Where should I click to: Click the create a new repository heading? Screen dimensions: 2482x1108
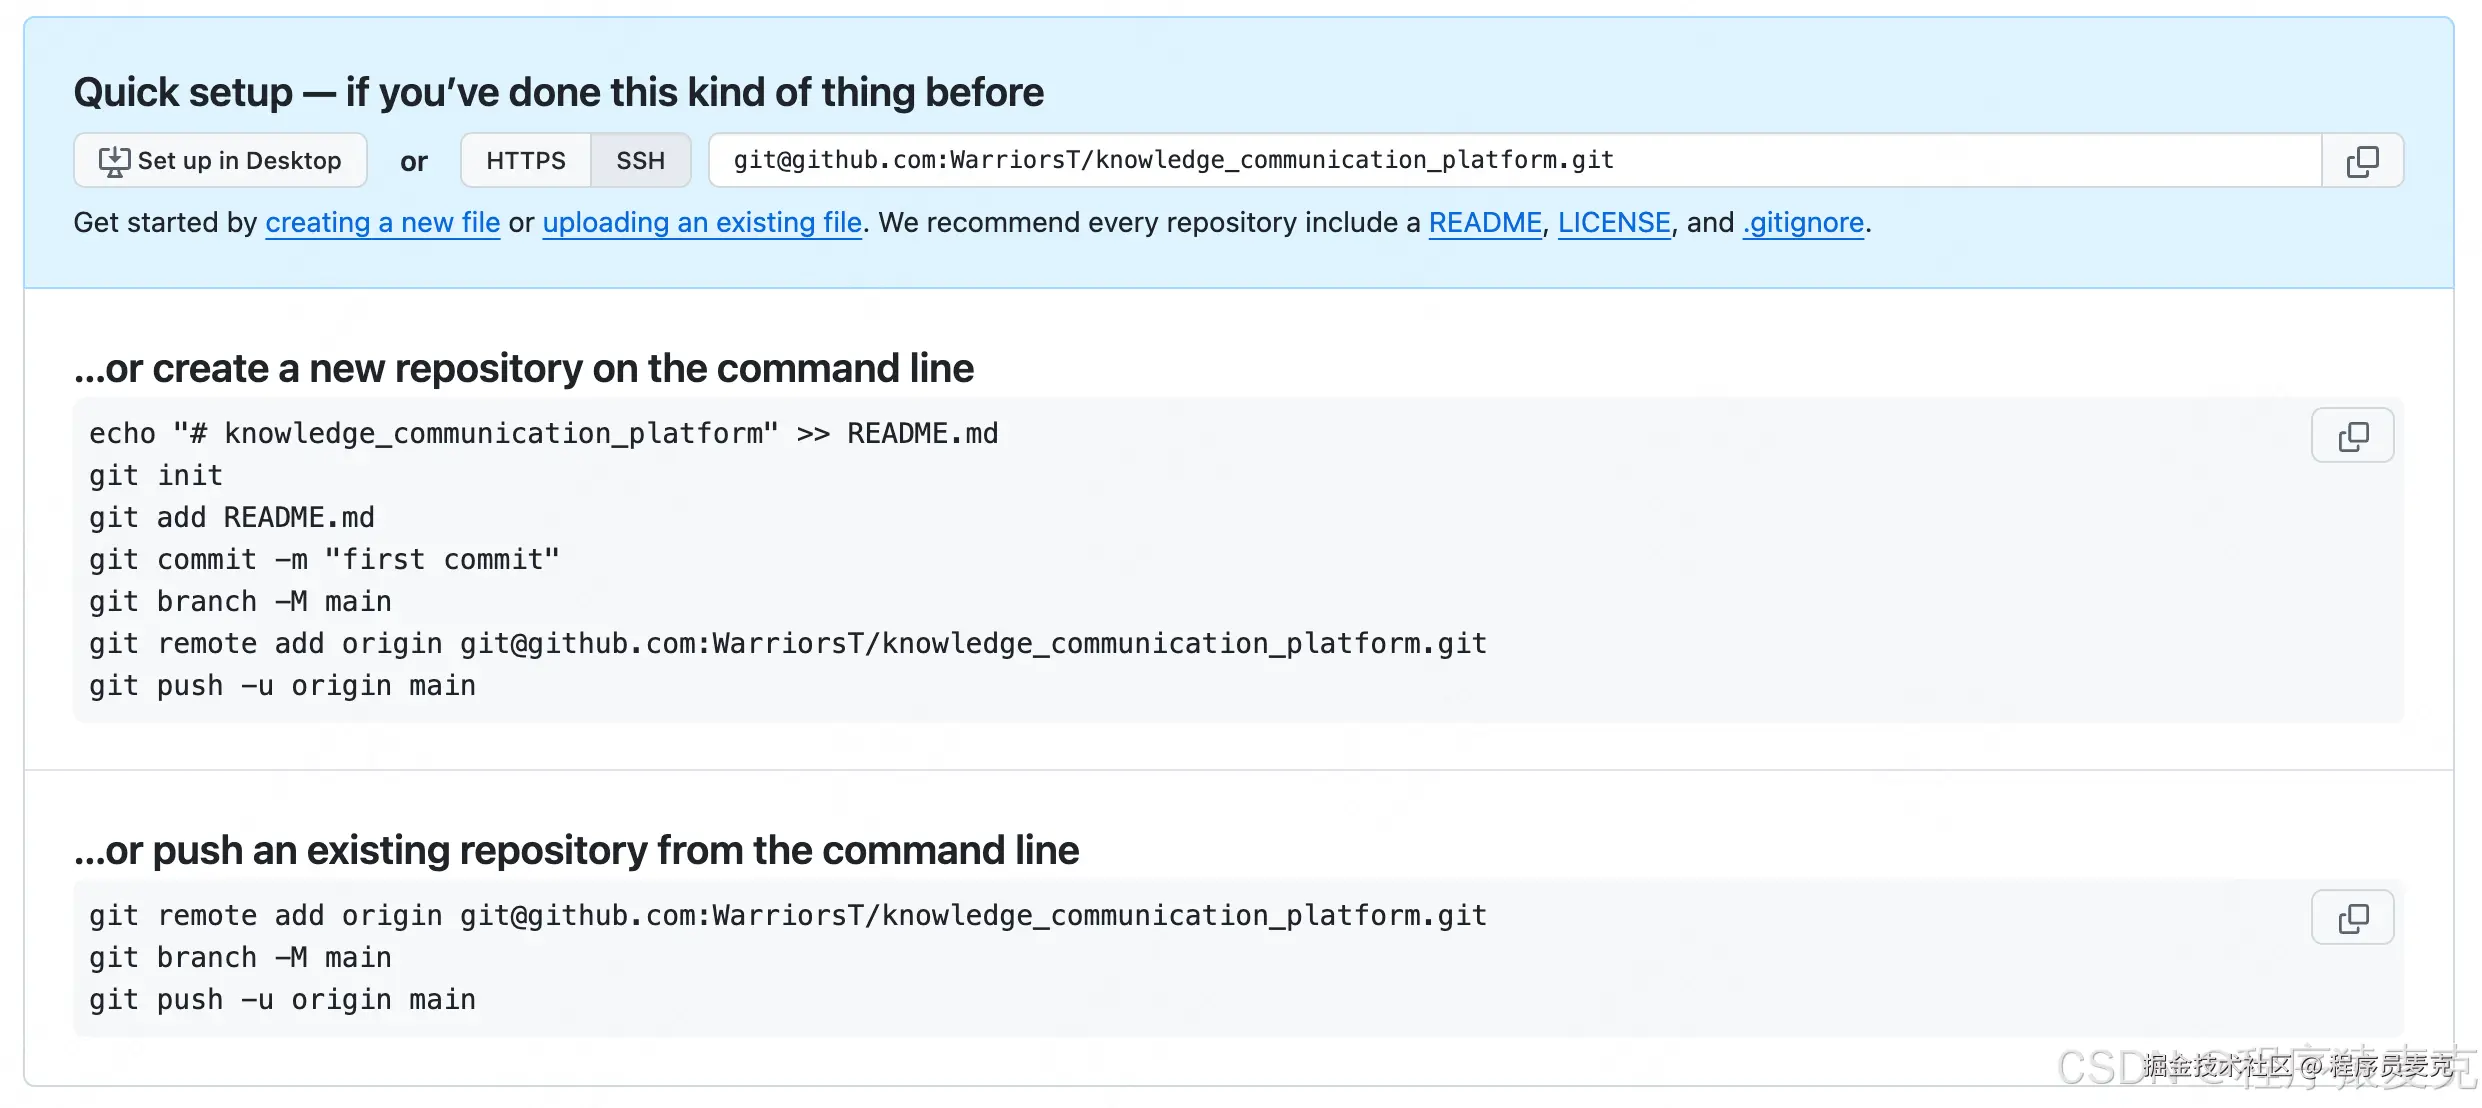(x=523, y=369)
